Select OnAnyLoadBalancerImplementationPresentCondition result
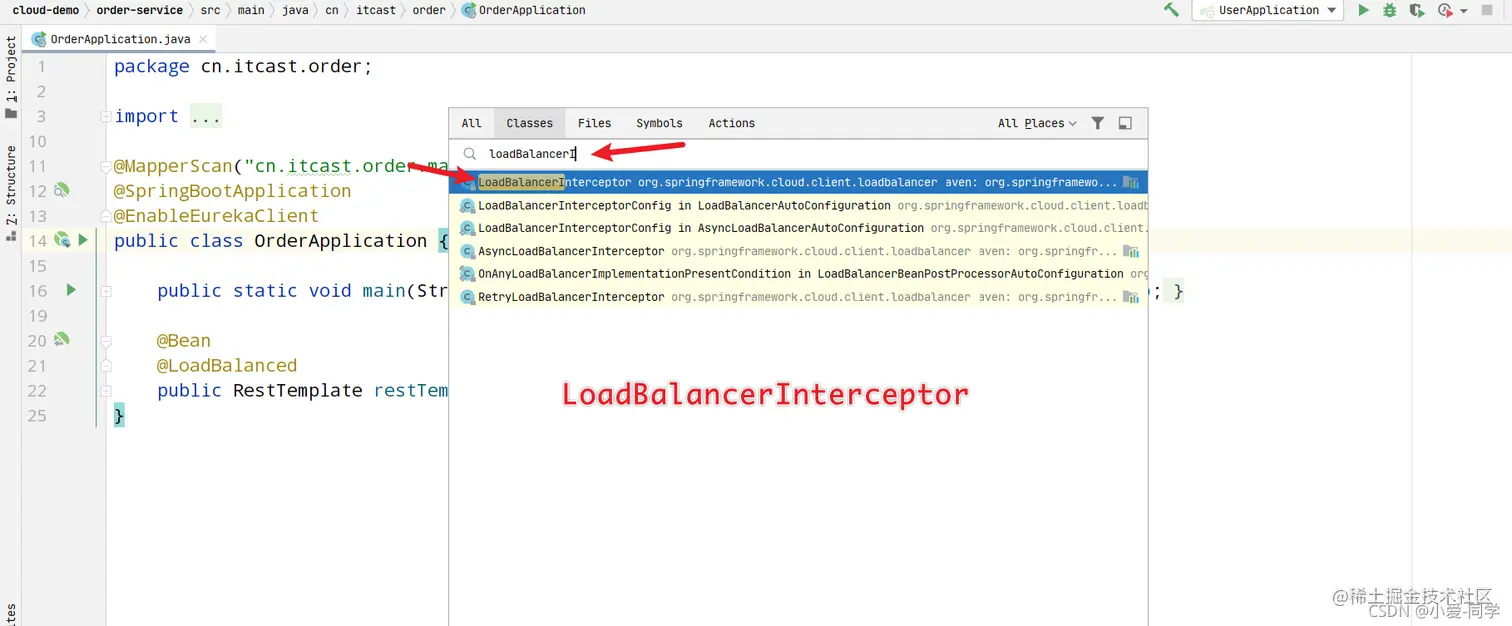This screenshot has width=1512, height=626. pyautogui.click(x=798, y=274)
